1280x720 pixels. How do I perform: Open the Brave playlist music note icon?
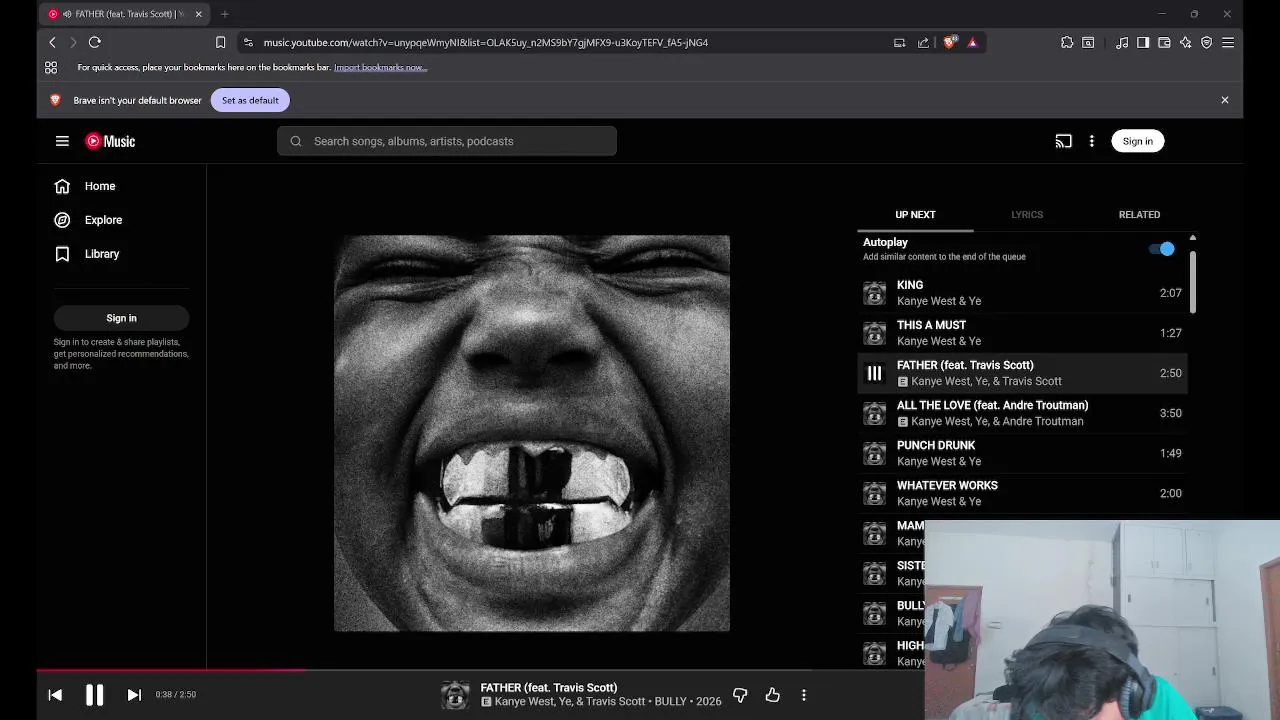pos(1122,42)
